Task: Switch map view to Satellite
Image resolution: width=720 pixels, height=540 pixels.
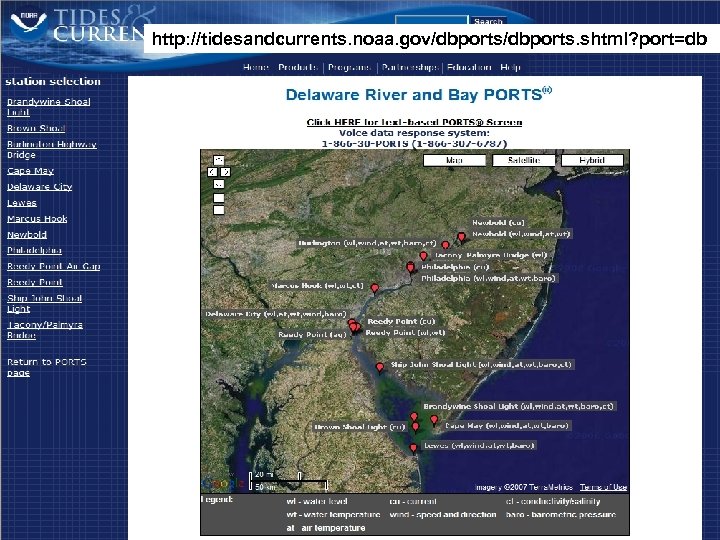Action: tap(523, 160)
